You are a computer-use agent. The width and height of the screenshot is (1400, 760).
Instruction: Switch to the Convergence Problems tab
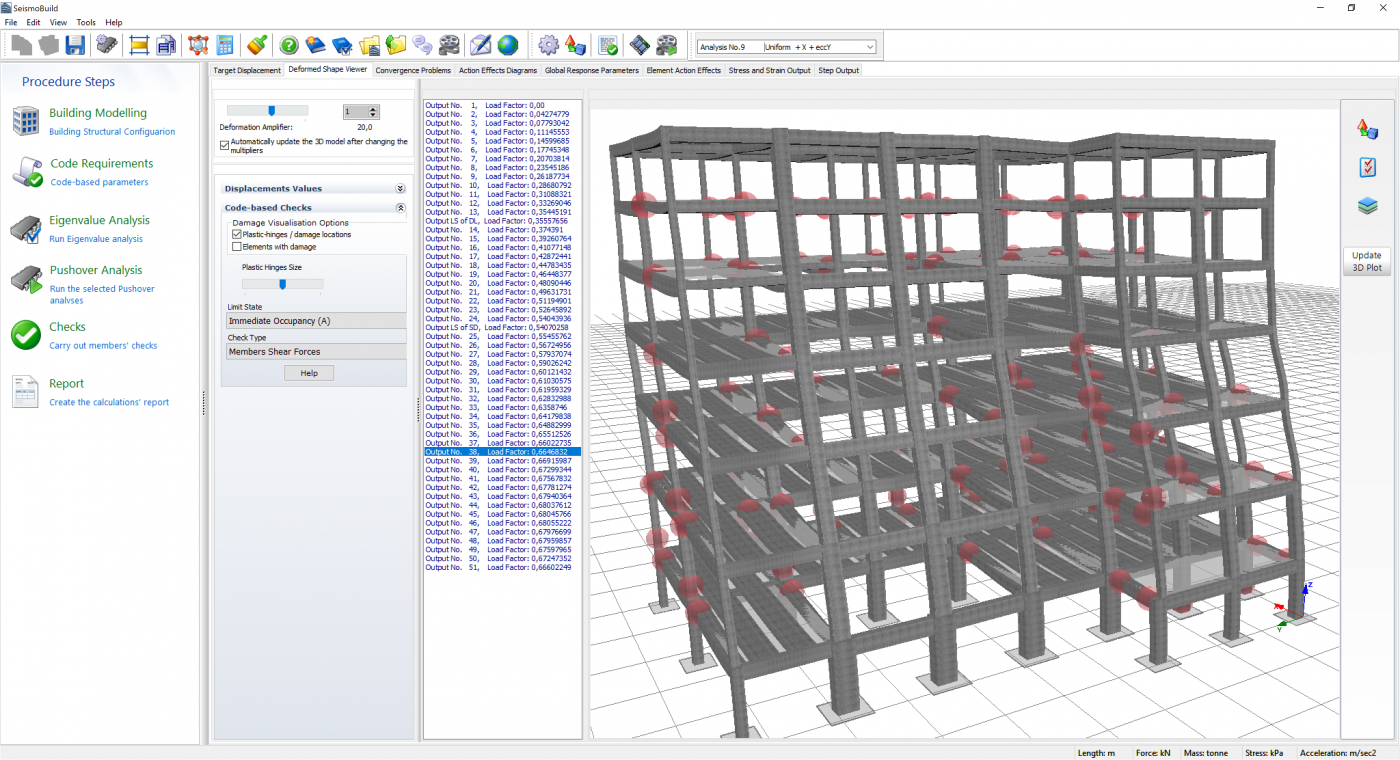coord(413,70)
